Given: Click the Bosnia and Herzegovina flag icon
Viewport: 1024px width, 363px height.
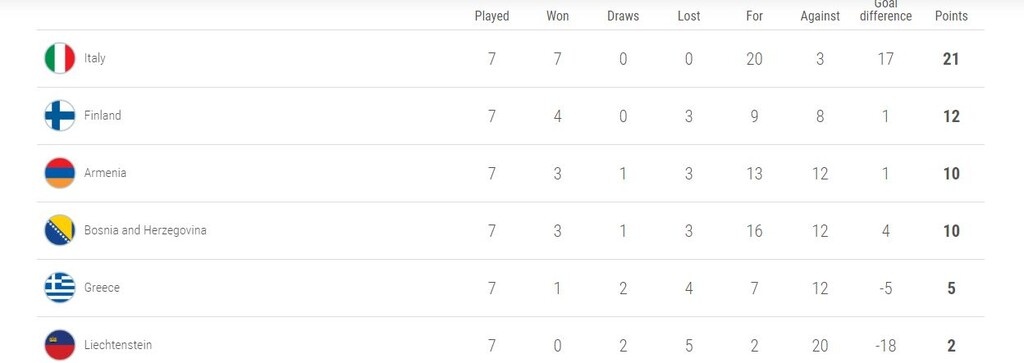Looking at the screenshot, I should coord(59,230).
